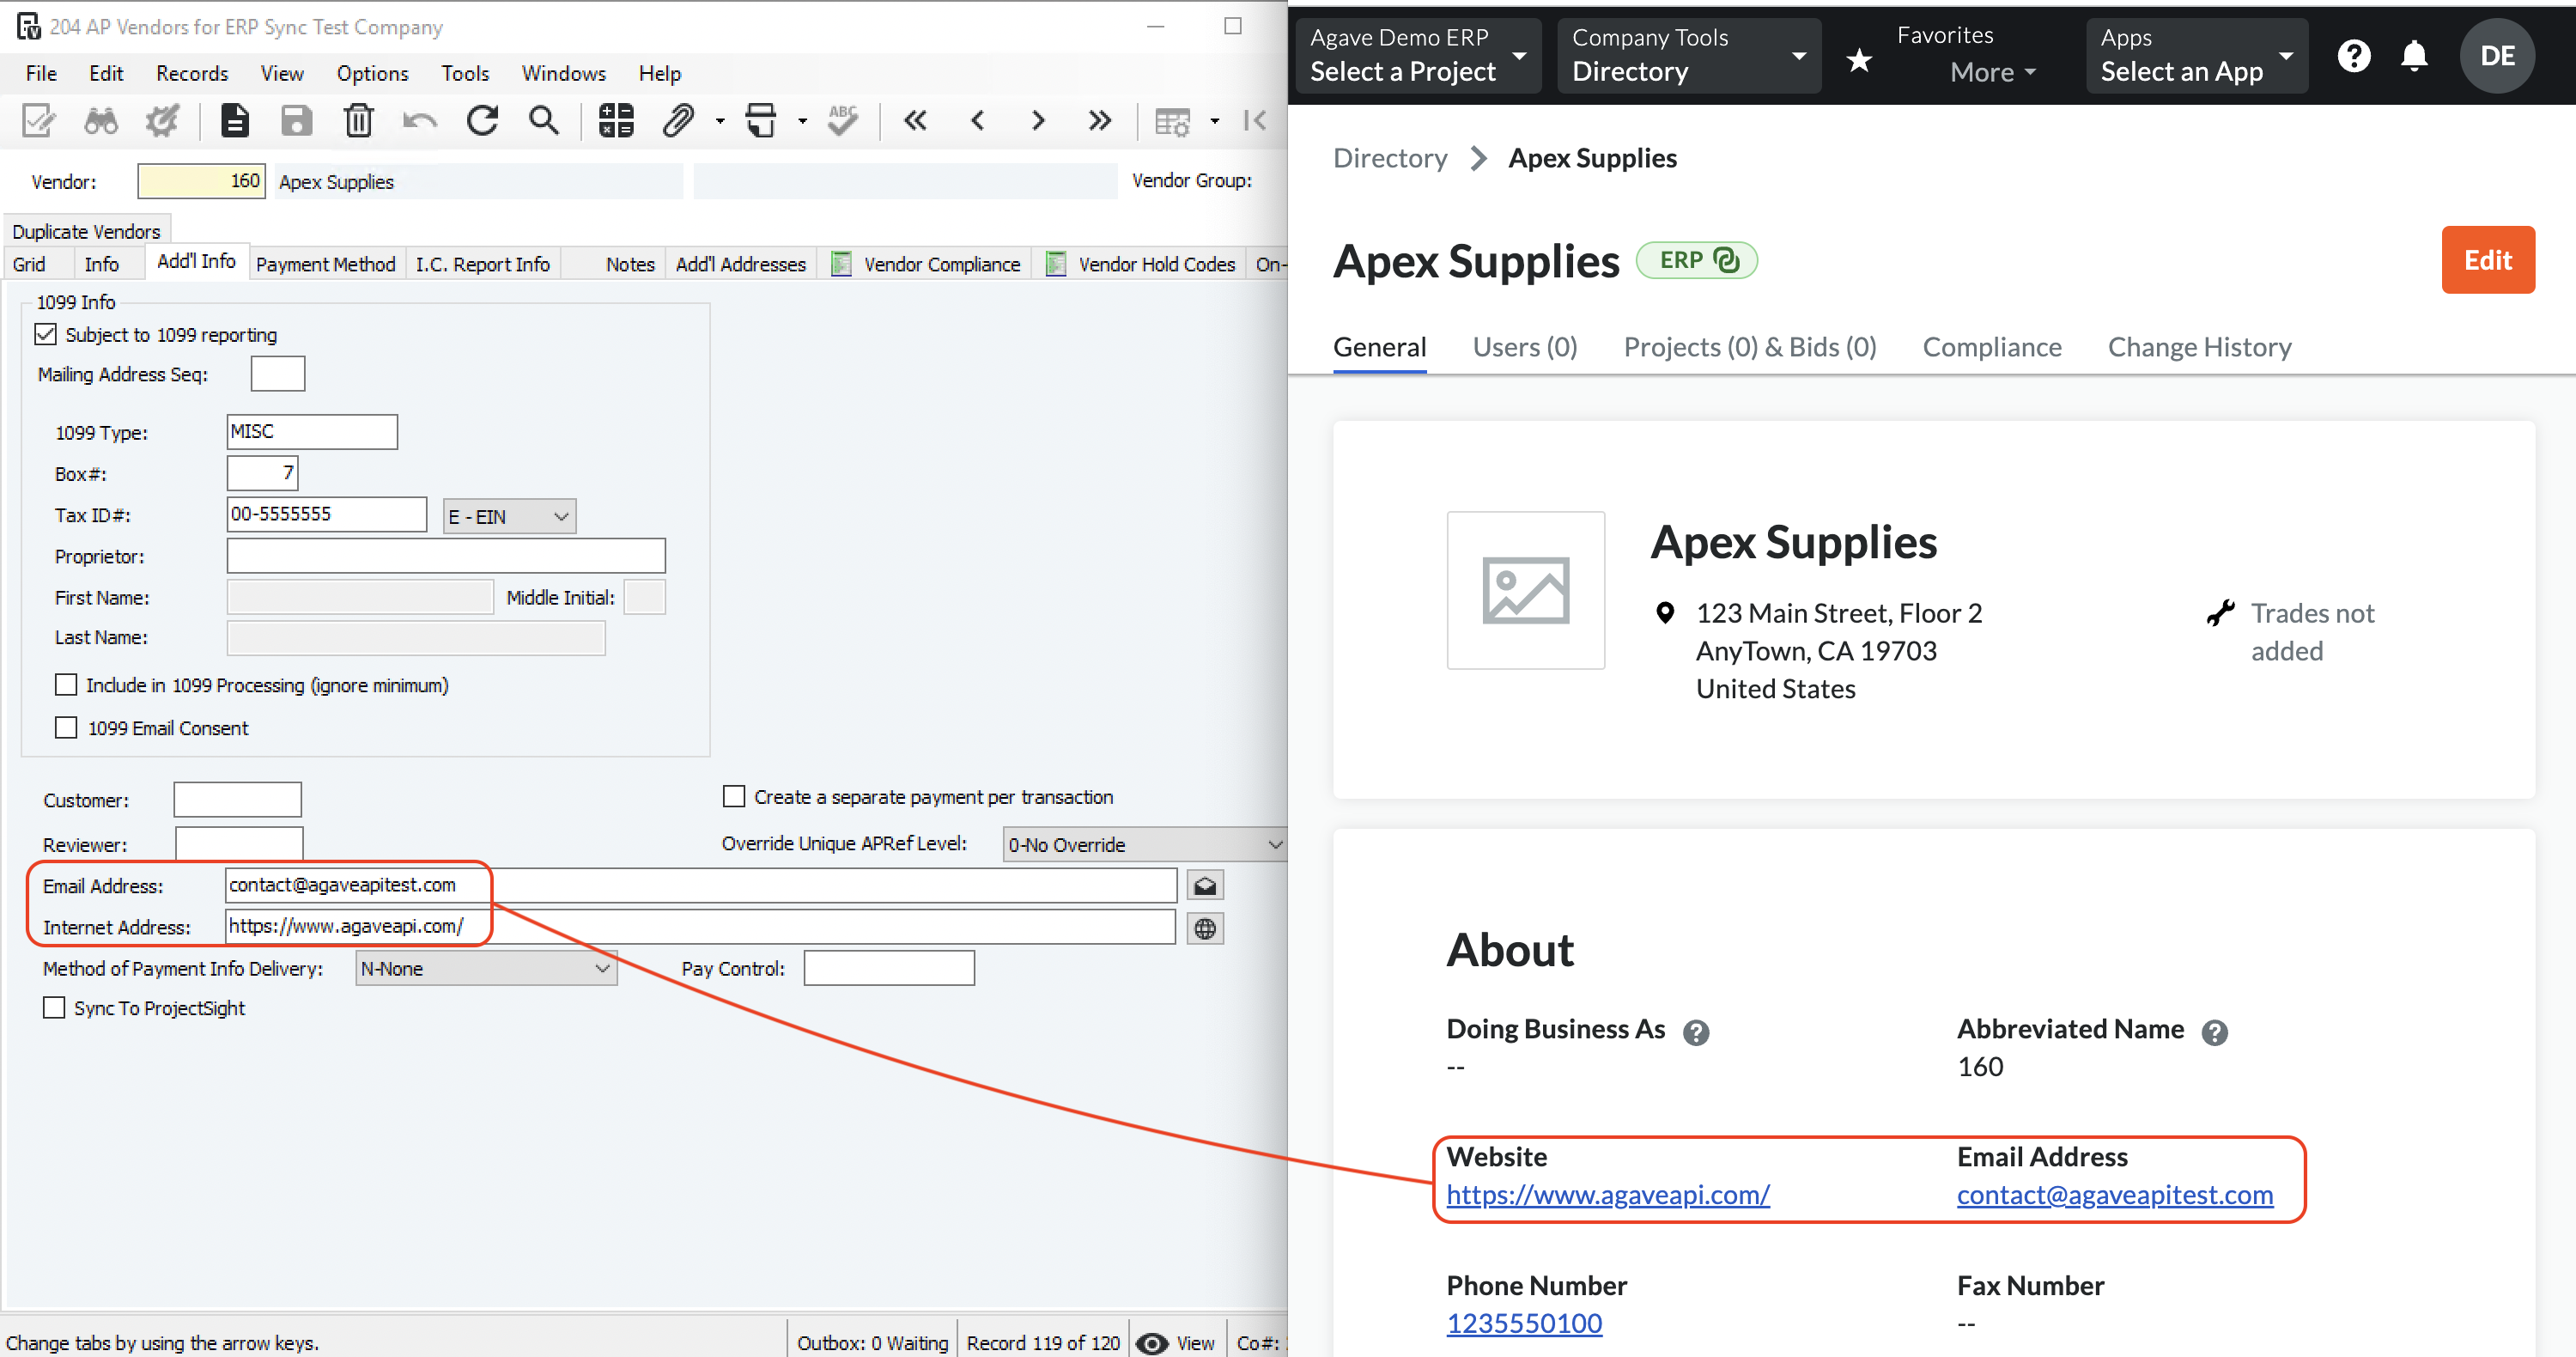
Task: Delete the record using trash can icon
Action: point(358,121)
